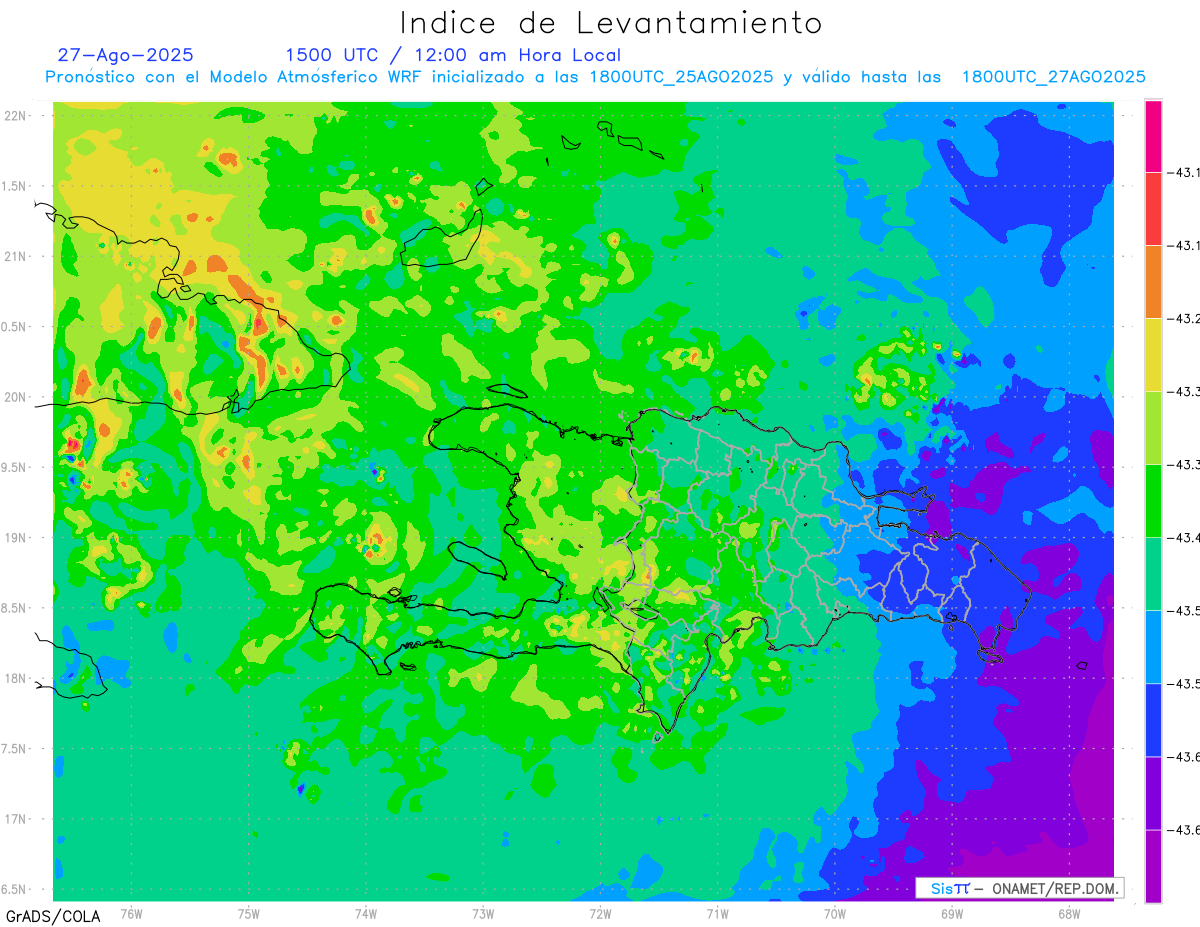Pick the teal-green legend swatch
The image size is (1200, 927).
point(1153,574)
